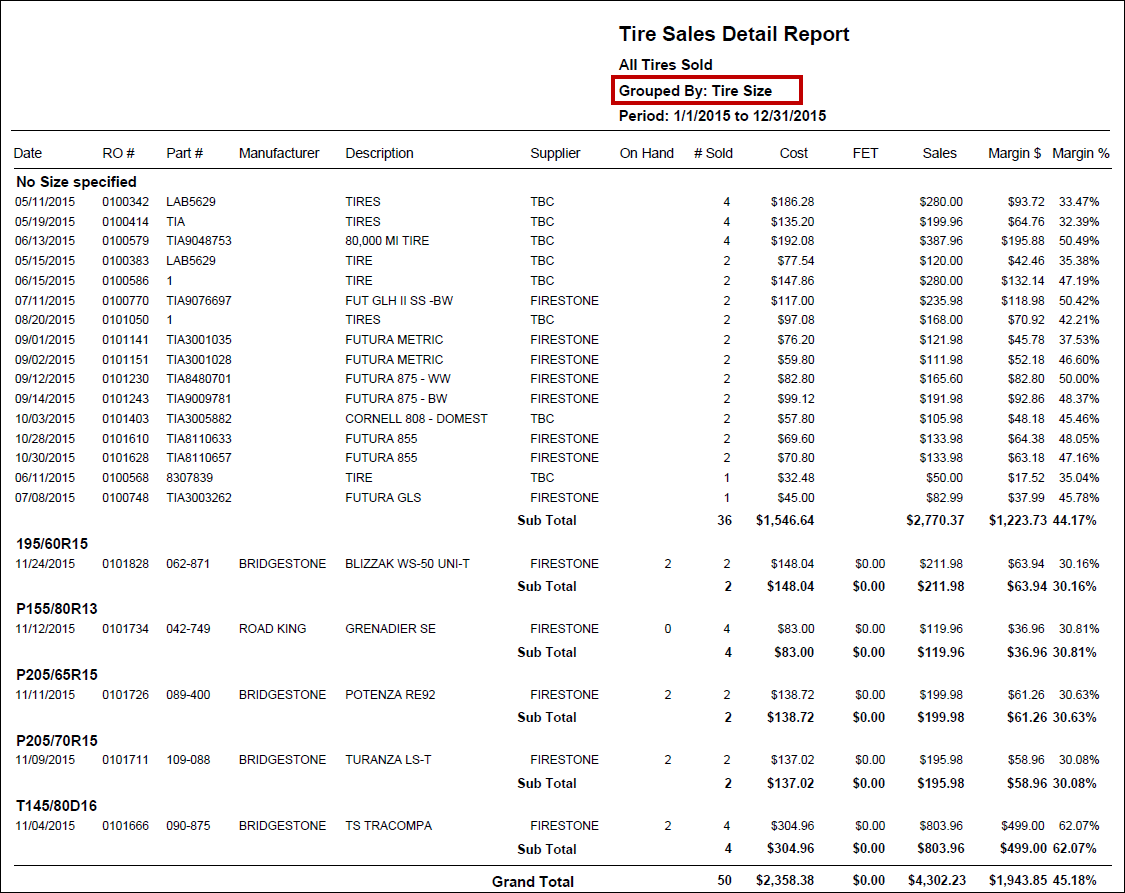Select the No Size specified group heading
Image resolution: width=1125 pixels, height=893 pixels.
click(76, 182)
